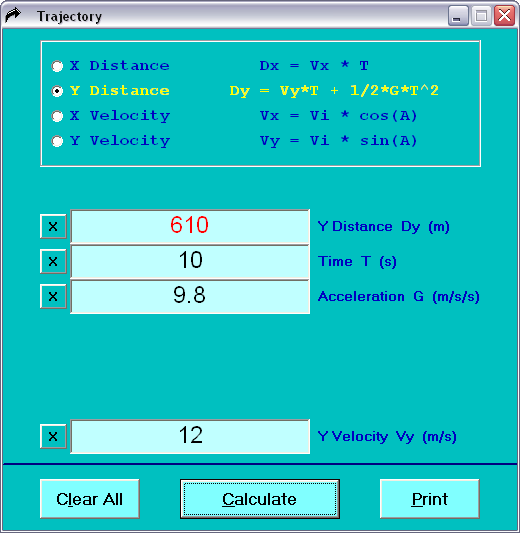
Task: Focus the Acceleration G field showing 9.8
Action: [x=190, y=296]
